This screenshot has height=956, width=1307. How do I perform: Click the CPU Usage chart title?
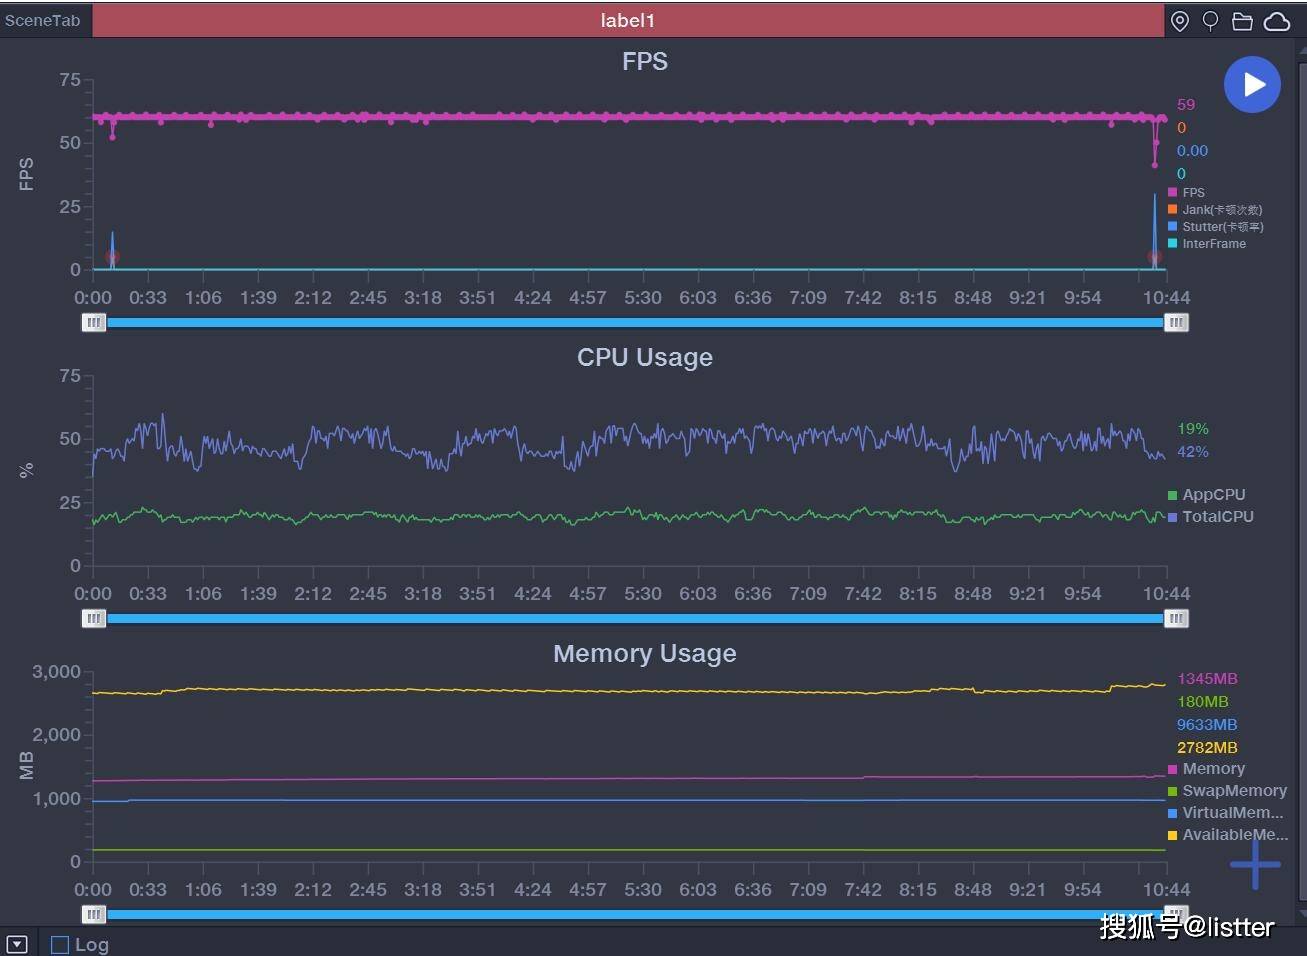(x=645, y=357)
